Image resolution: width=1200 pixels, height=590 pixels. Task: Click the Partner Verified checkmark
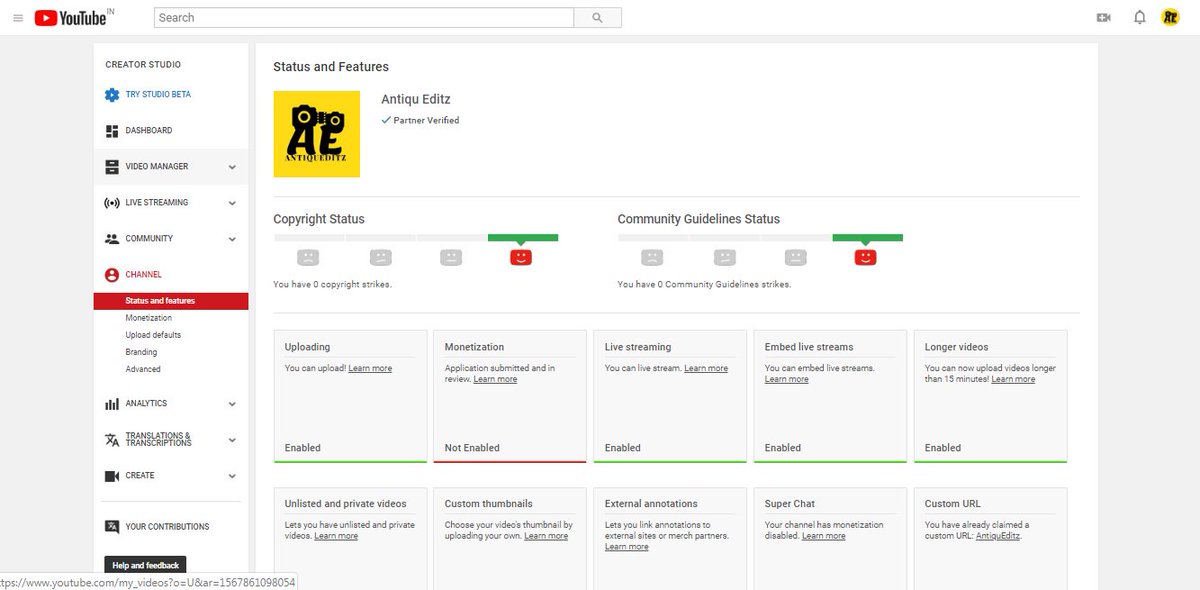[386, 120]
